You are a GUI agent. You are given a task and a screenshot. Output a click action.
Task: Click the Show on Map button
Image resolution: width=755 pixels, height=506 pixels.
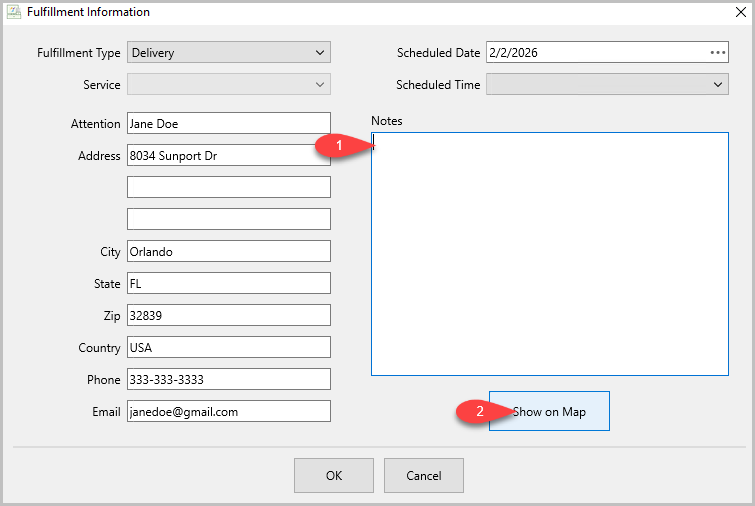coord(549,411)
